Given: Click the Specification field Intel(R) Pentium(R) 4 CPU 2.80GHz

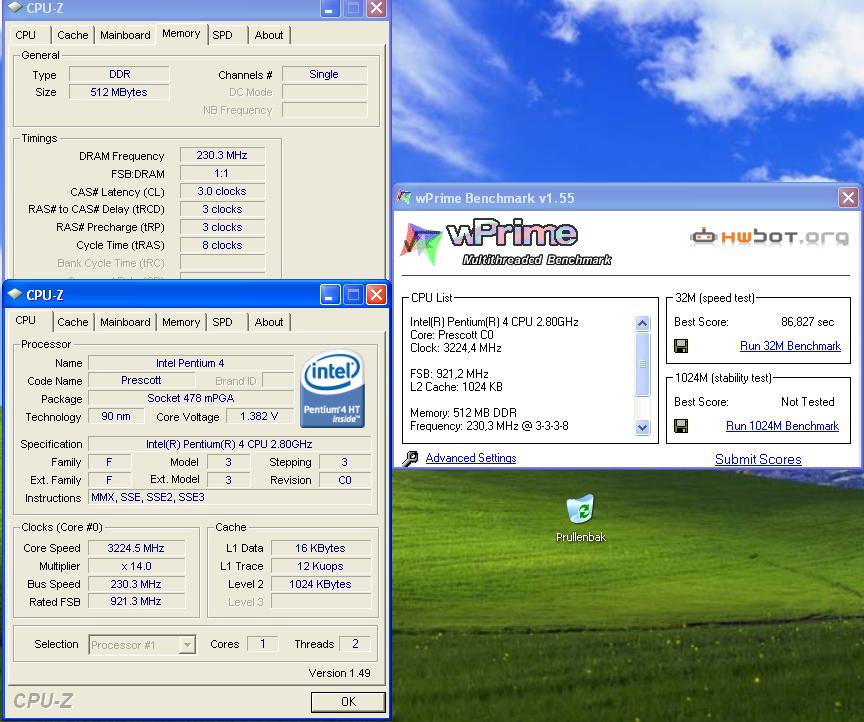Looking at the screenshot, I should coord(229,444).
